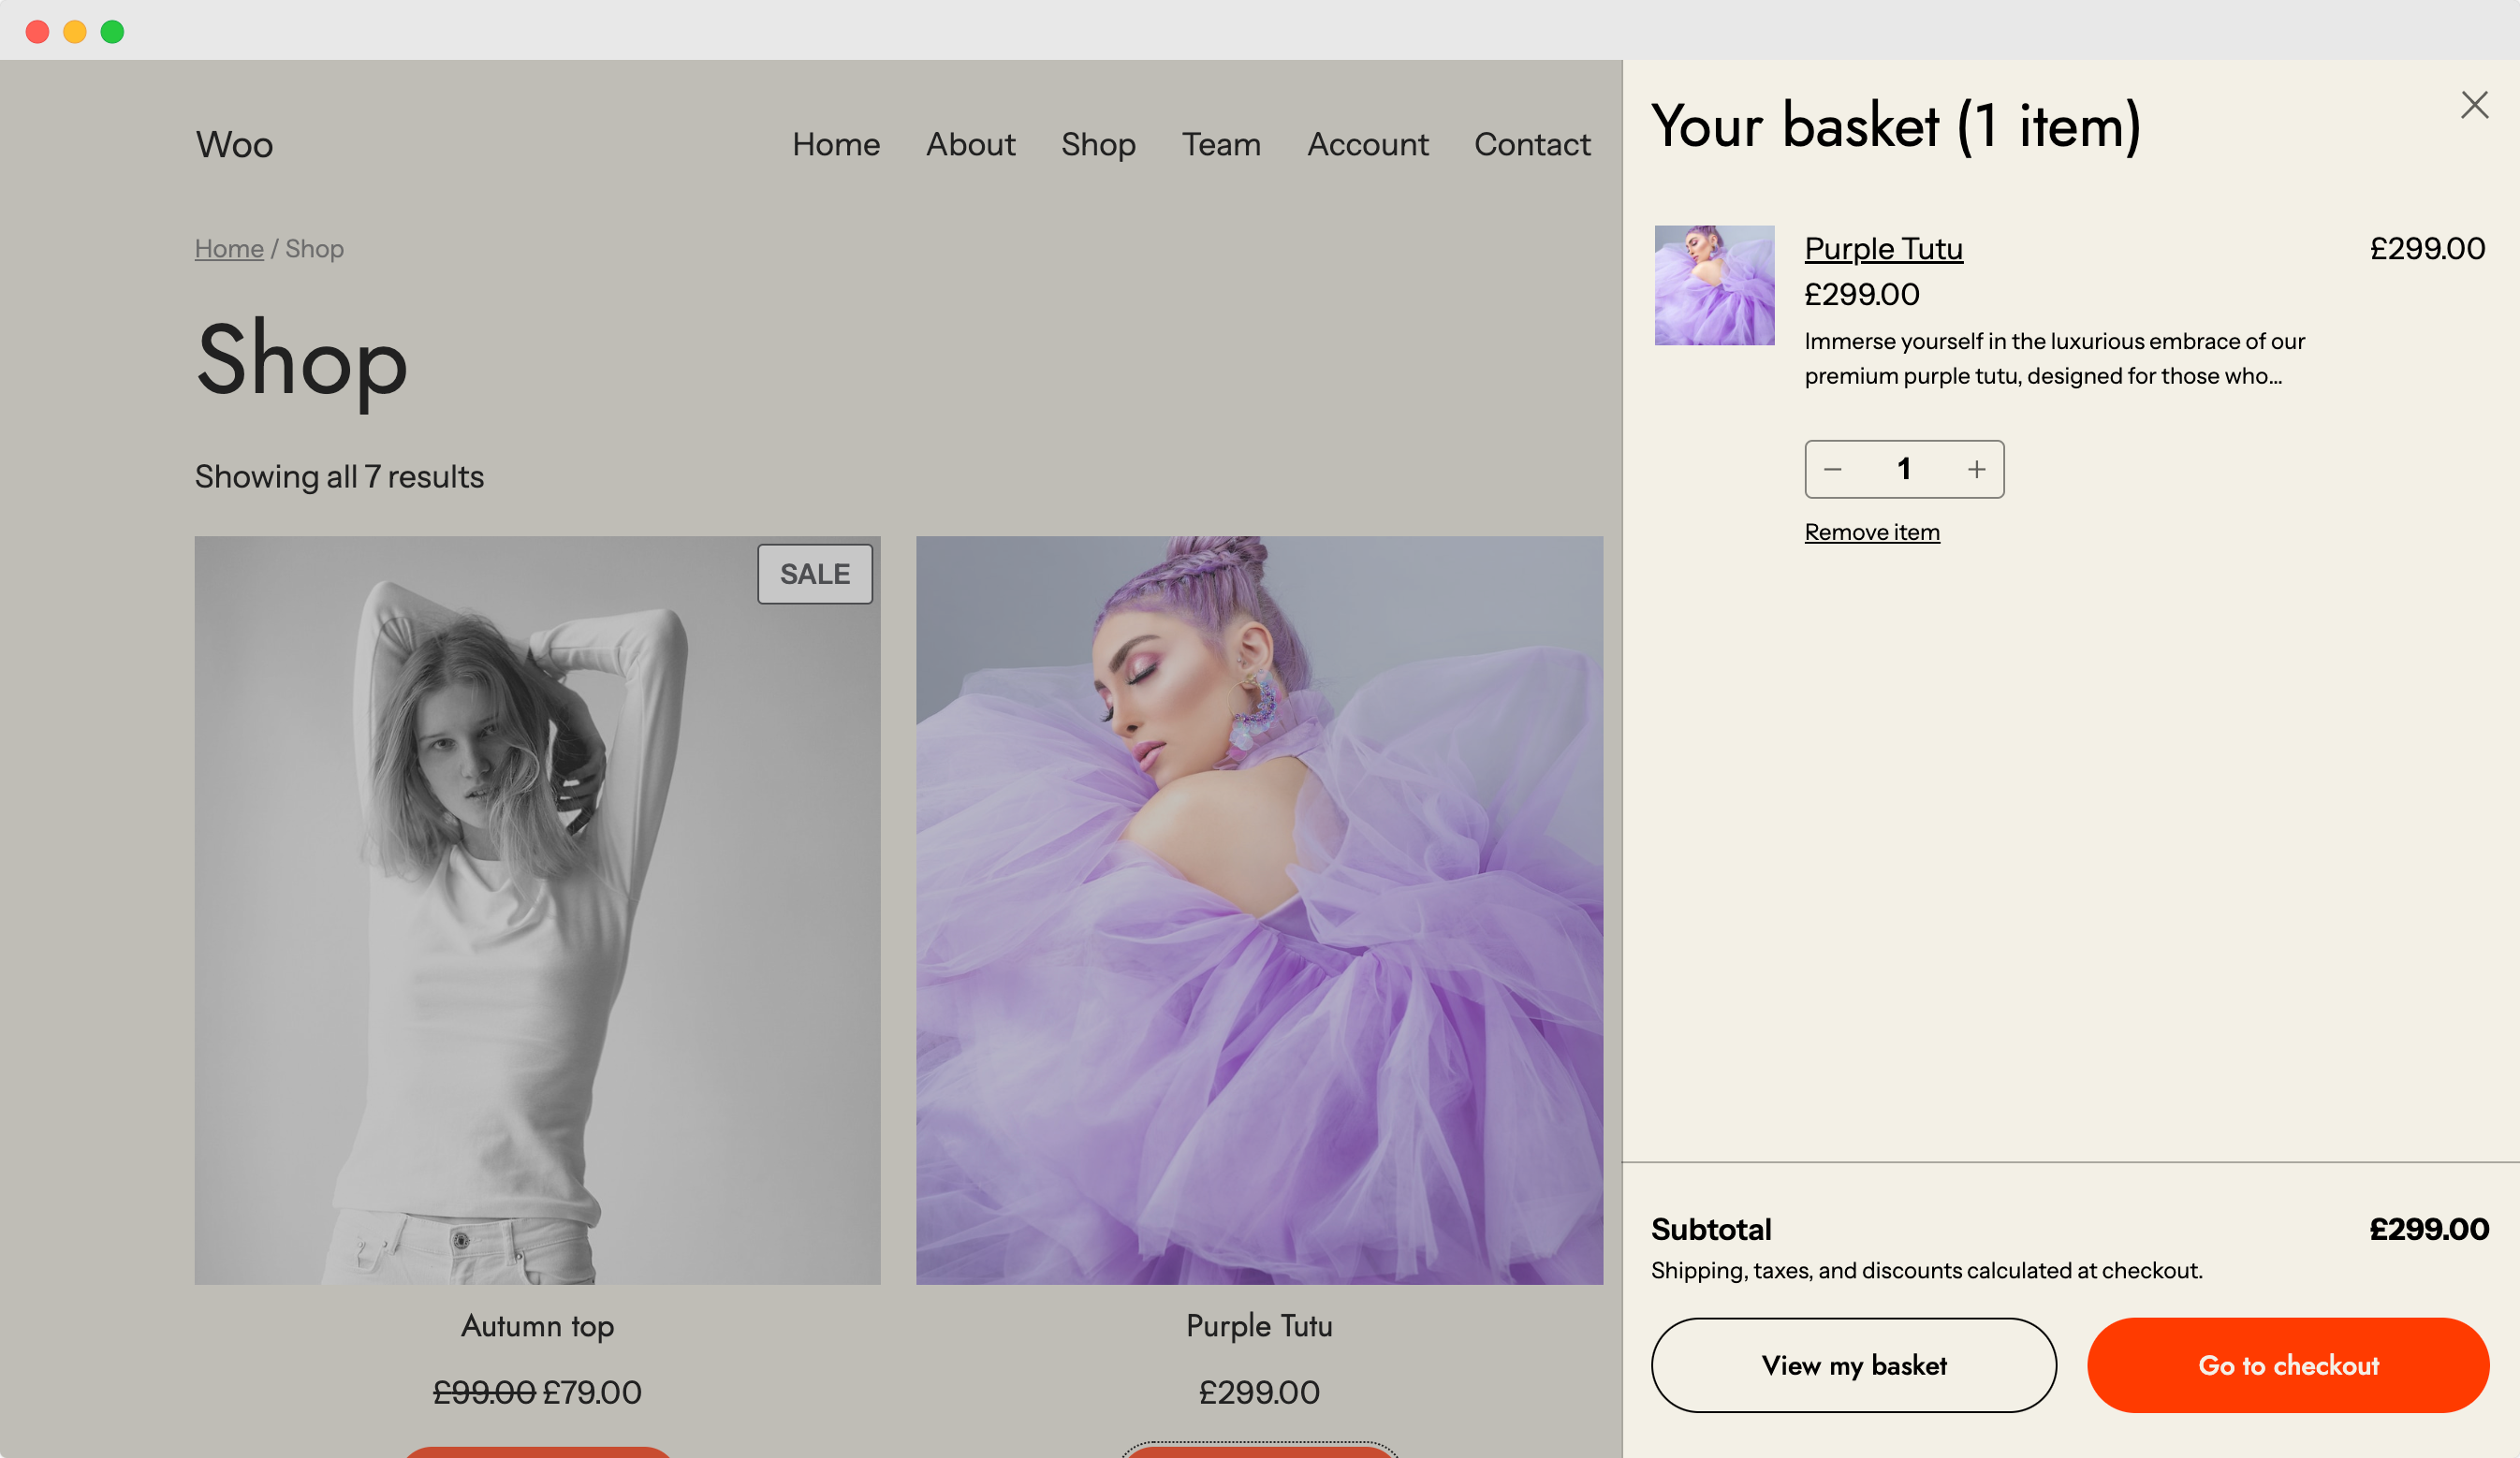Click the macOS red close window button
The height and width of the screenshot is (1458, 2520).
pos(37,31)
